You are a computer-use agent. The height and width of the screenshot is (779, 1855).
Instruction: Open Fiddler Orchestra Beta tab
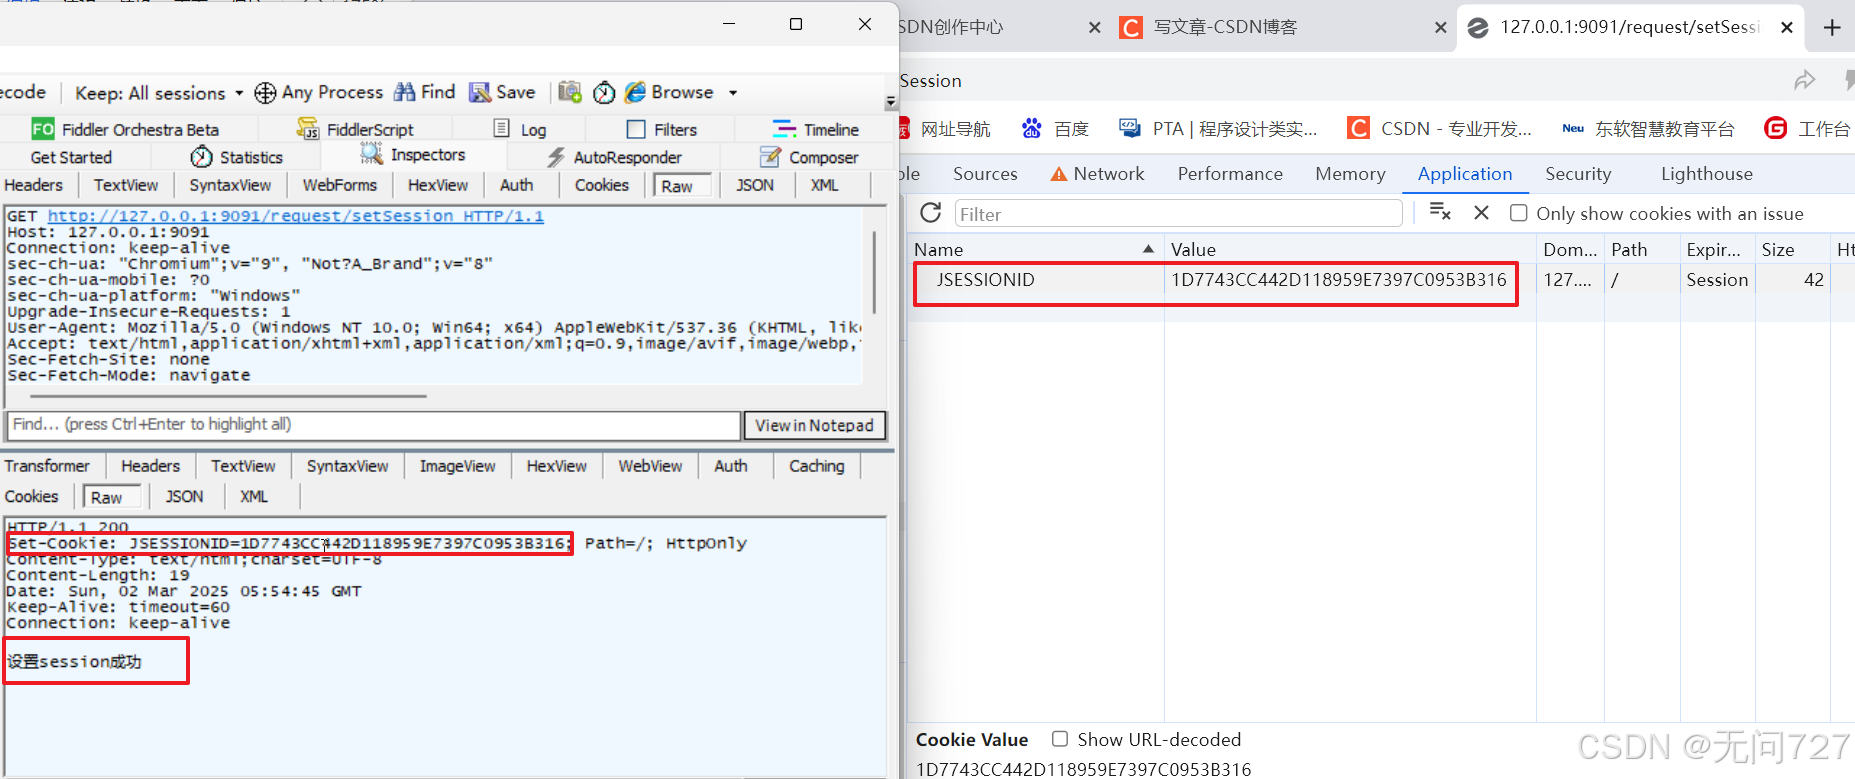point(125,129)
